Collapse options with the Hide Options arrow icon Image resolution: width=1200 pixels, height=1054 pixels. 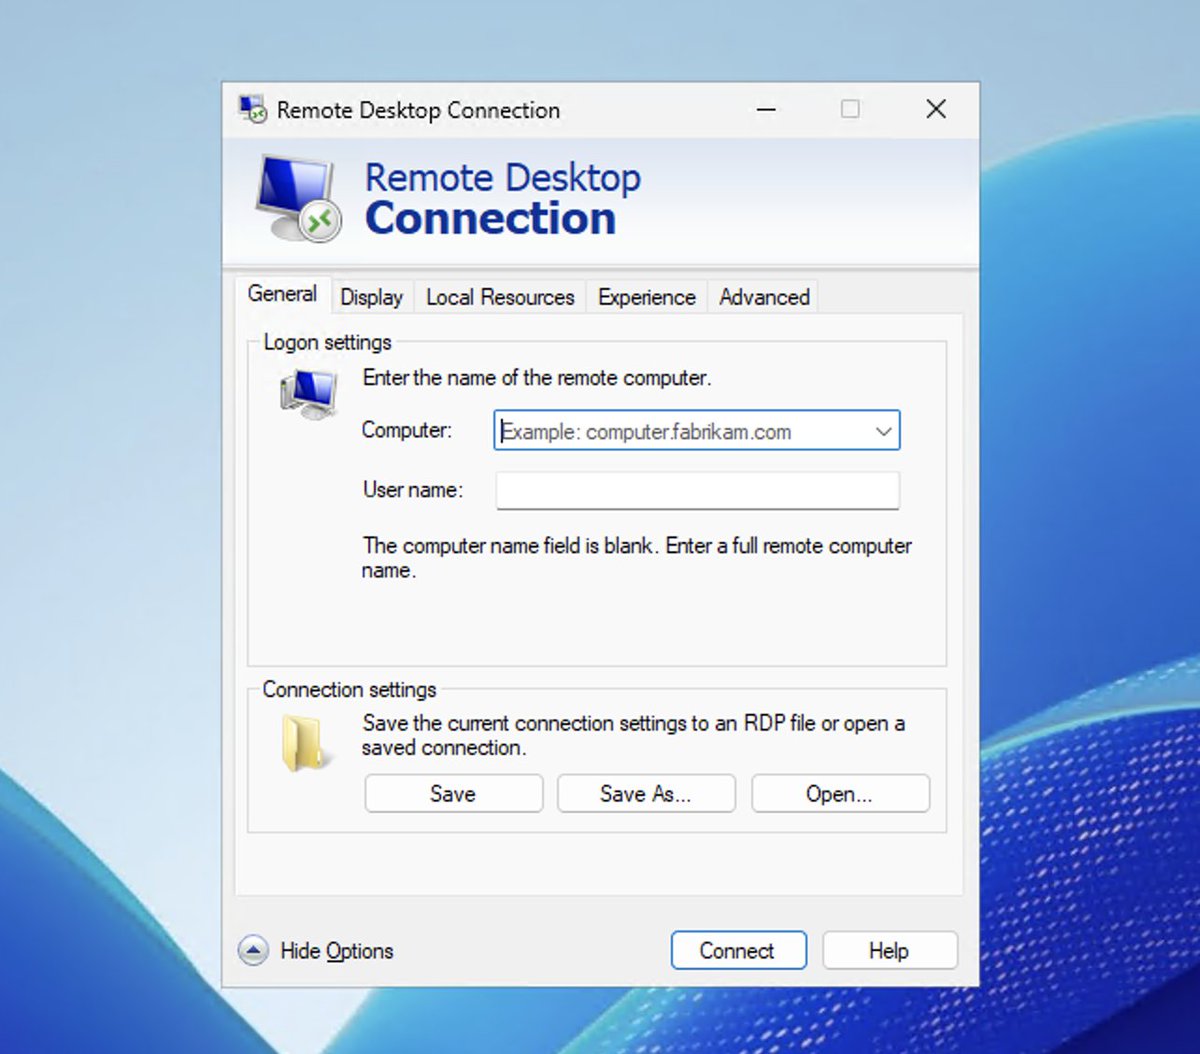tap(253, 950)
